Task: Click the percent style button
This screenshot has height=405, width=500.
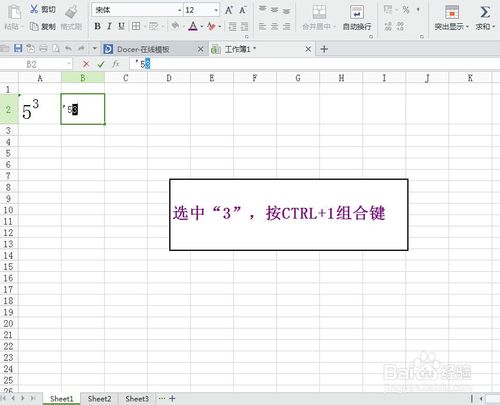Action: pos(406,10)
